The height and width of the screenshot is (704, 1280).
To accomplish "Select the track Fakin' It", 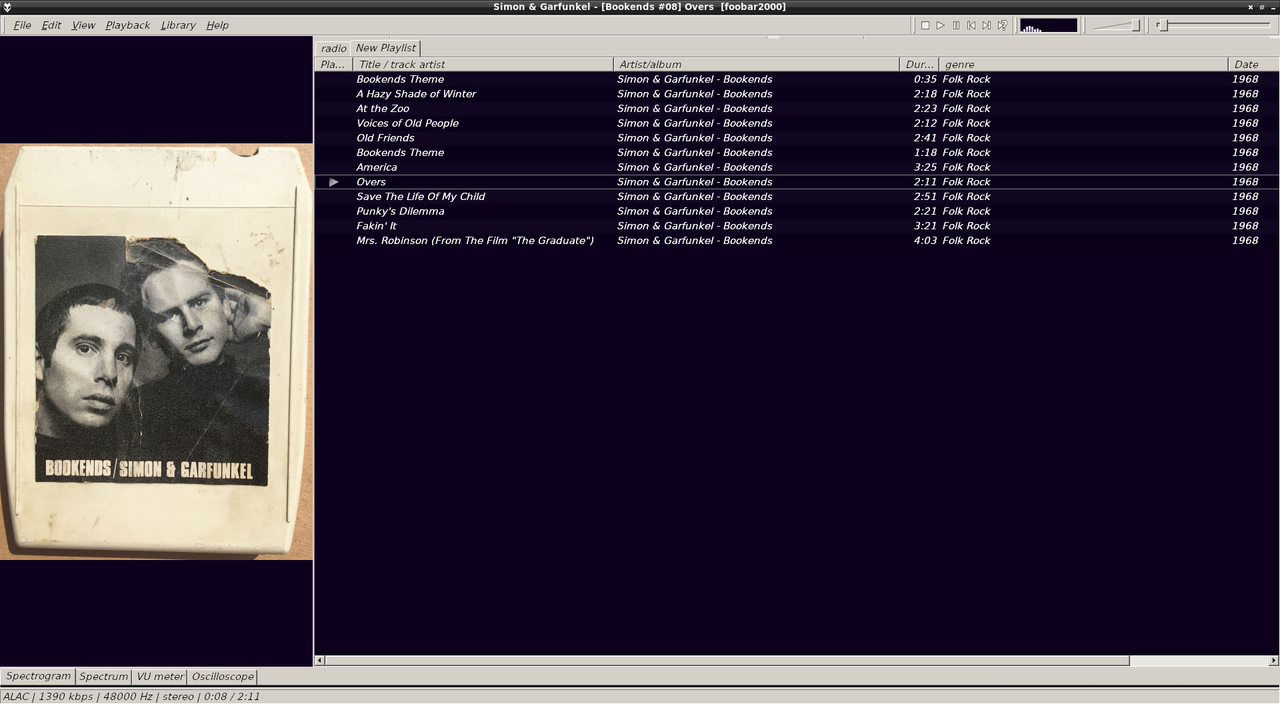I will [797, 226].
